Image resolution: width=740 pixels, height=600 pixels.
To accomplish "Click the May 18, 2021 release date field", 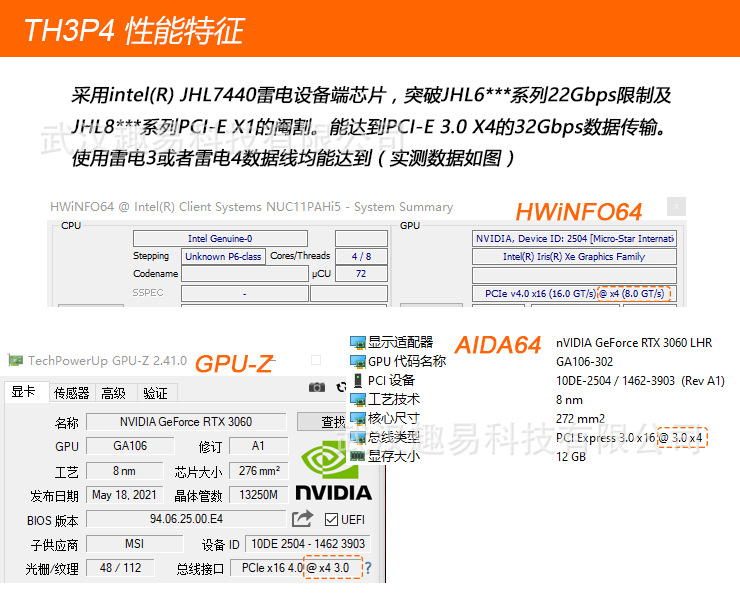I will point(125,495).
